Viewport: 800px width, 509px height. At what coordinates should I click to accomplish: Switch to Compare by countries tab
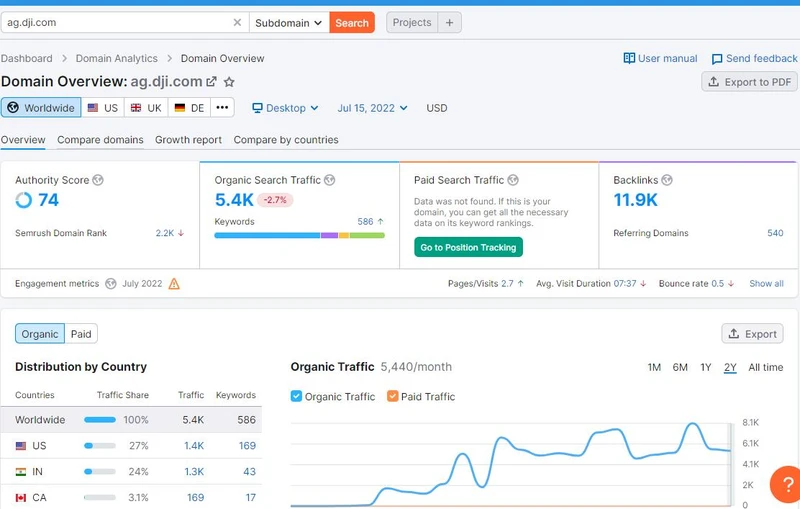pos(286,140)
